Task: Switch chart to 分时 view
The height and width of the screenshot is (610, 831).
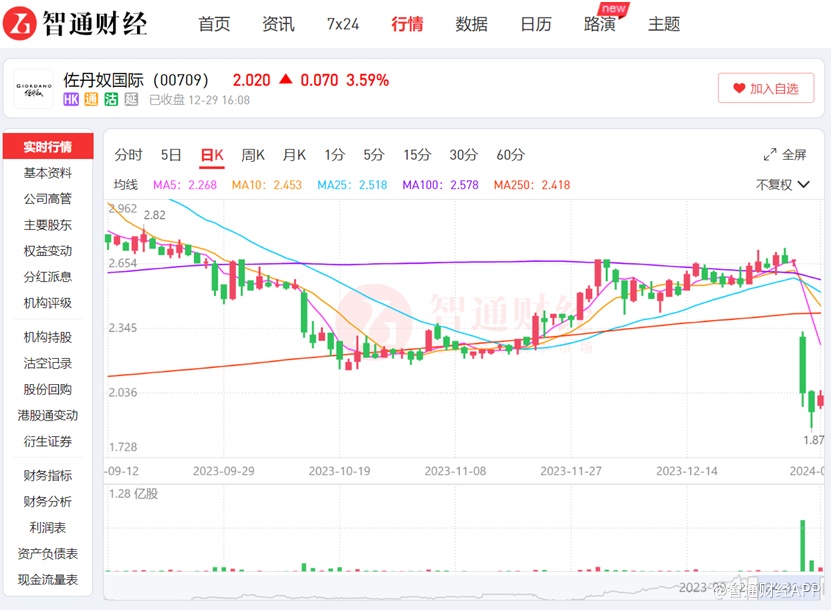Action: (x=128, y=155)
